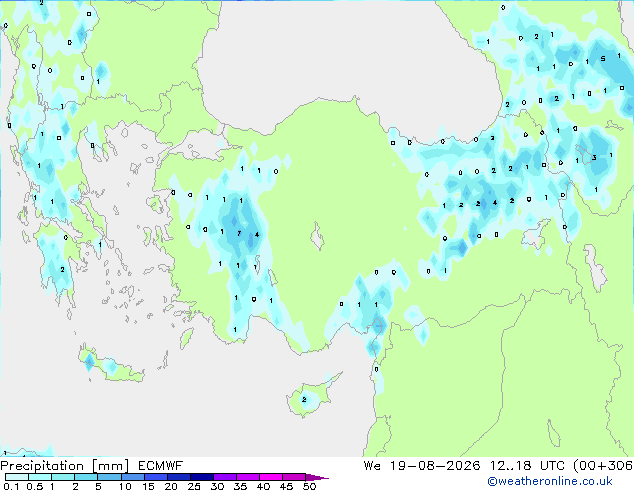Click the '7' precipitation value in western Turkey
This screenshot has width=634, height=490.
pyautogui.click(x=239, y=233)
